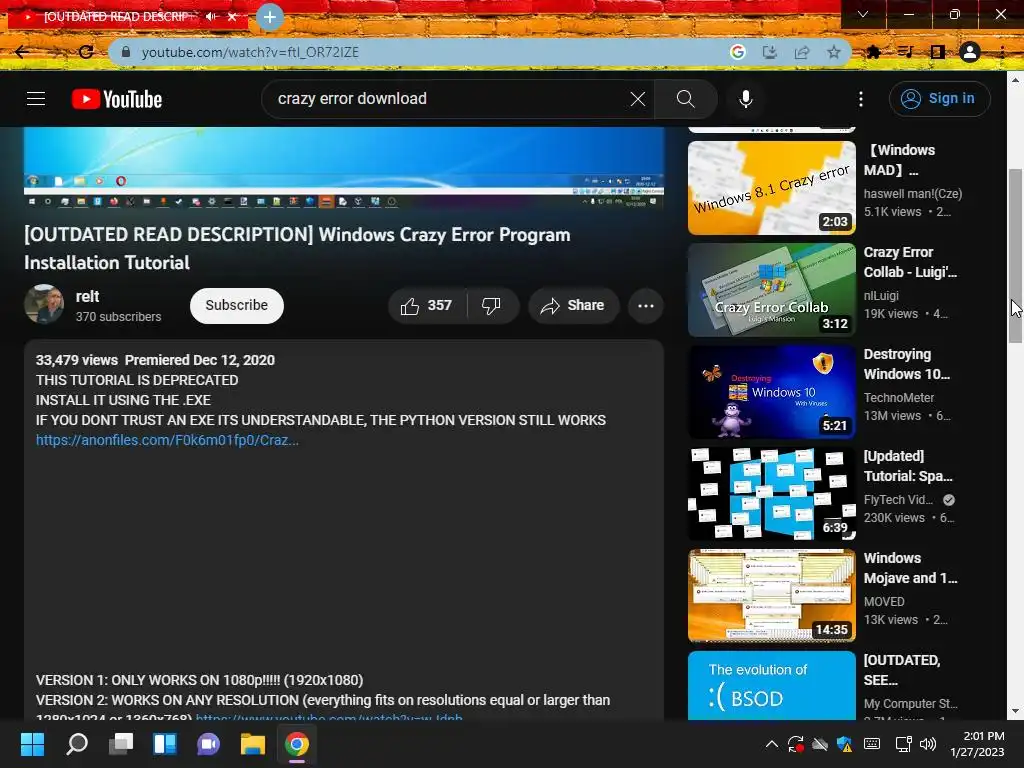
Task: Click the magnifier search button
Action: [x=685, y=99]
